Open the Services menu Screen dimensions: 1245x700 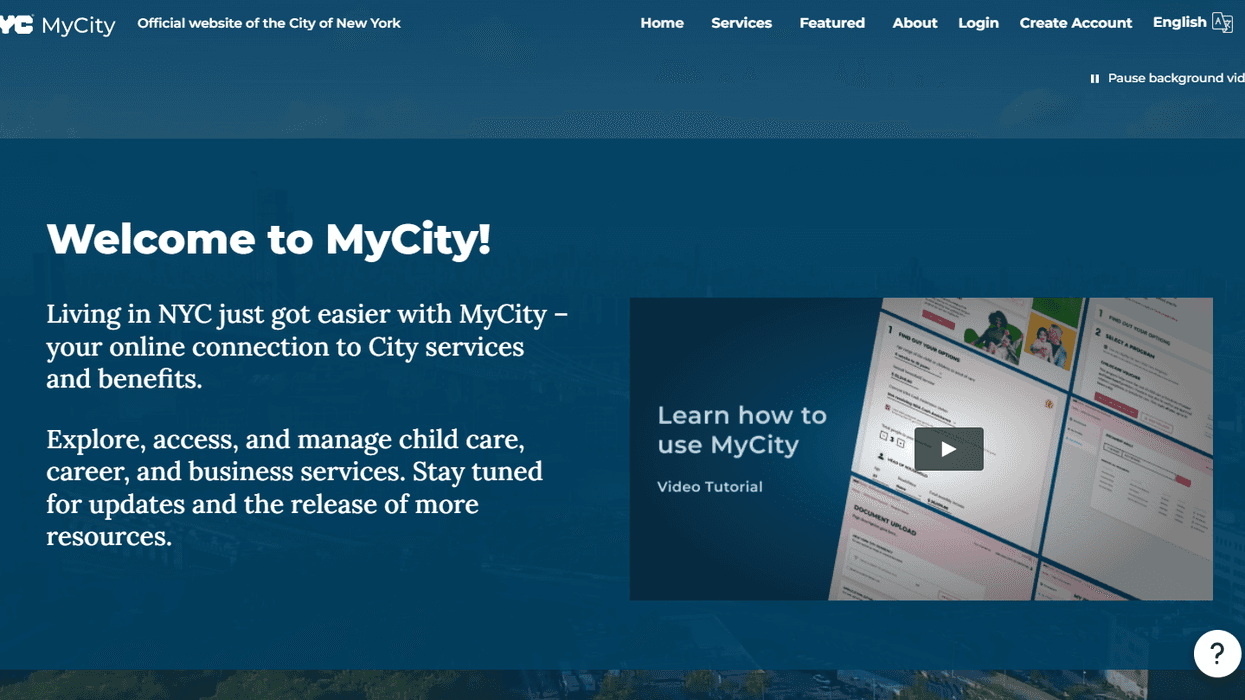[741, 23]
